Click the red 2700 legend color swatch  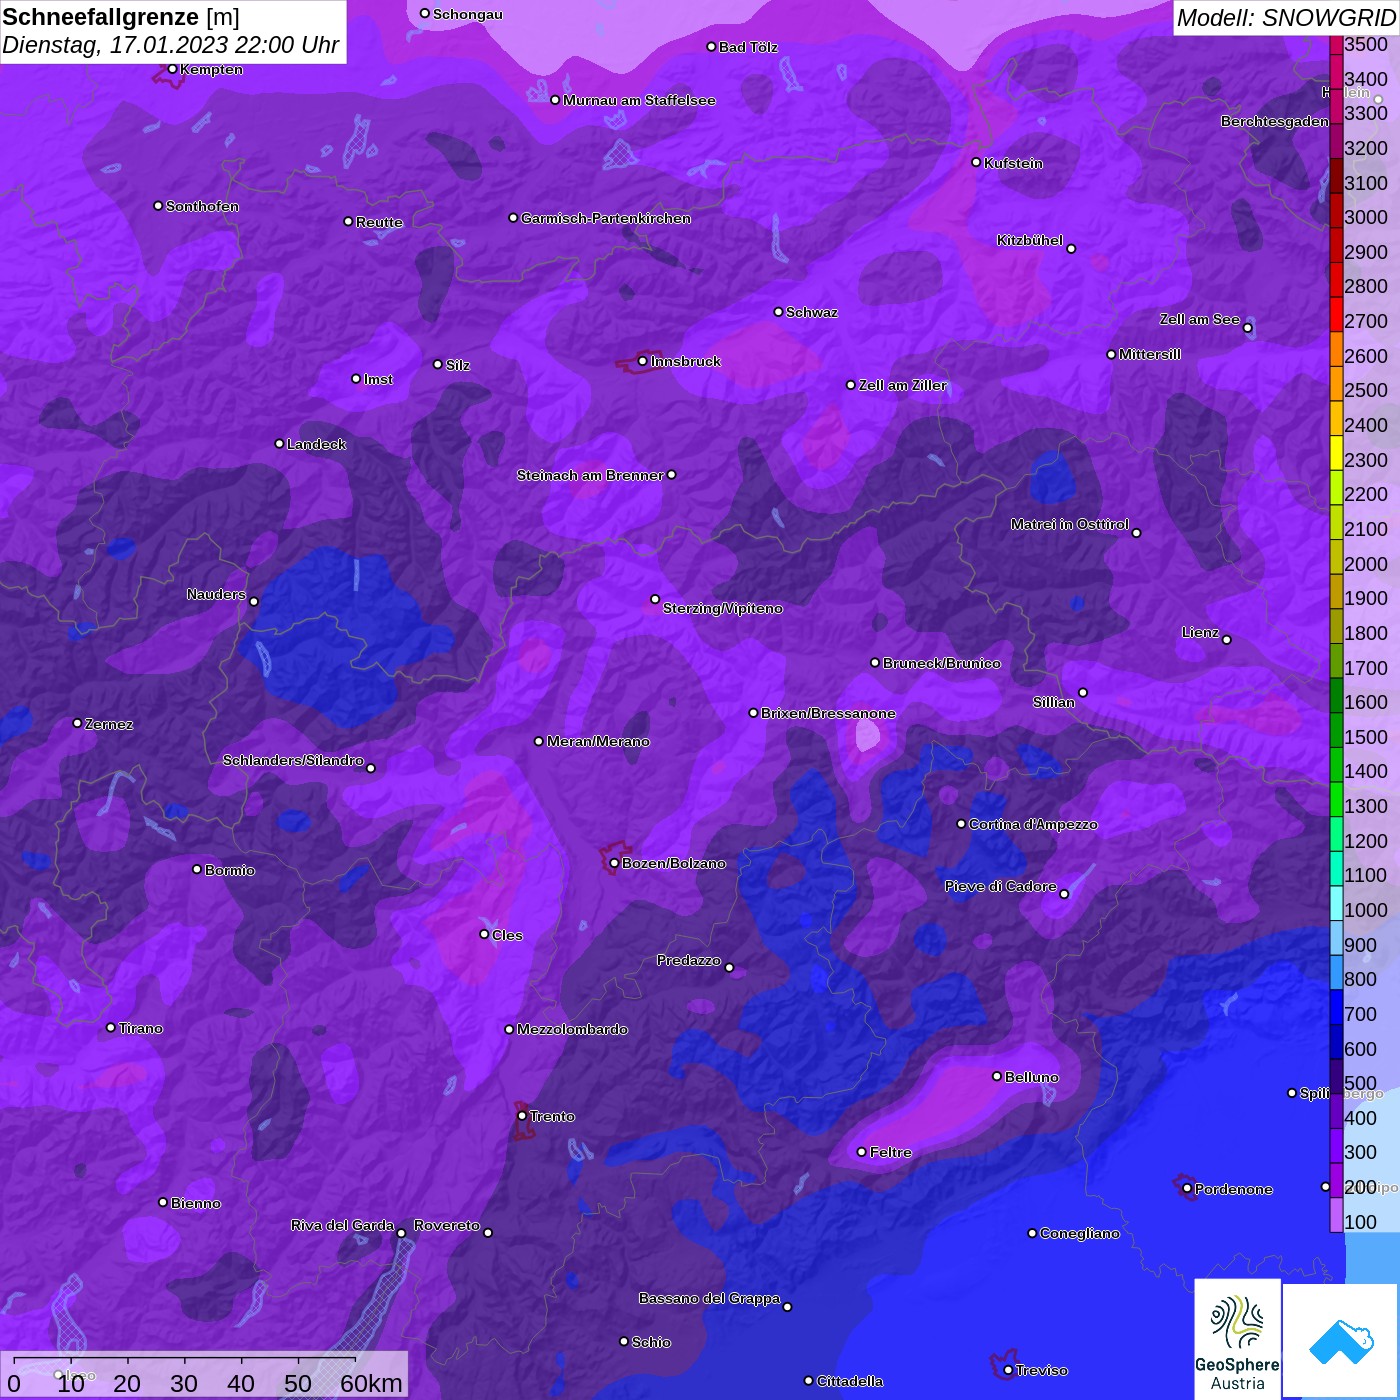click(x=1336, y=314)
